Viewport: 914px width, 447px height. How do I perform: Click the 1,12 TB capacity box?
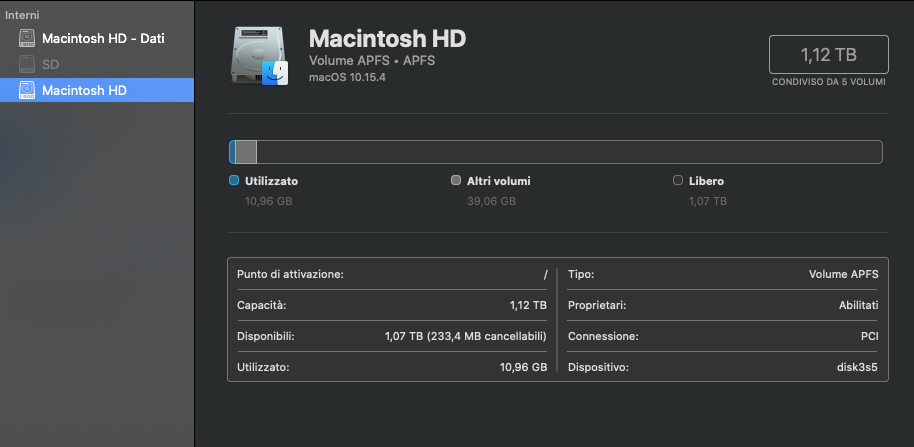click(829, 55)
